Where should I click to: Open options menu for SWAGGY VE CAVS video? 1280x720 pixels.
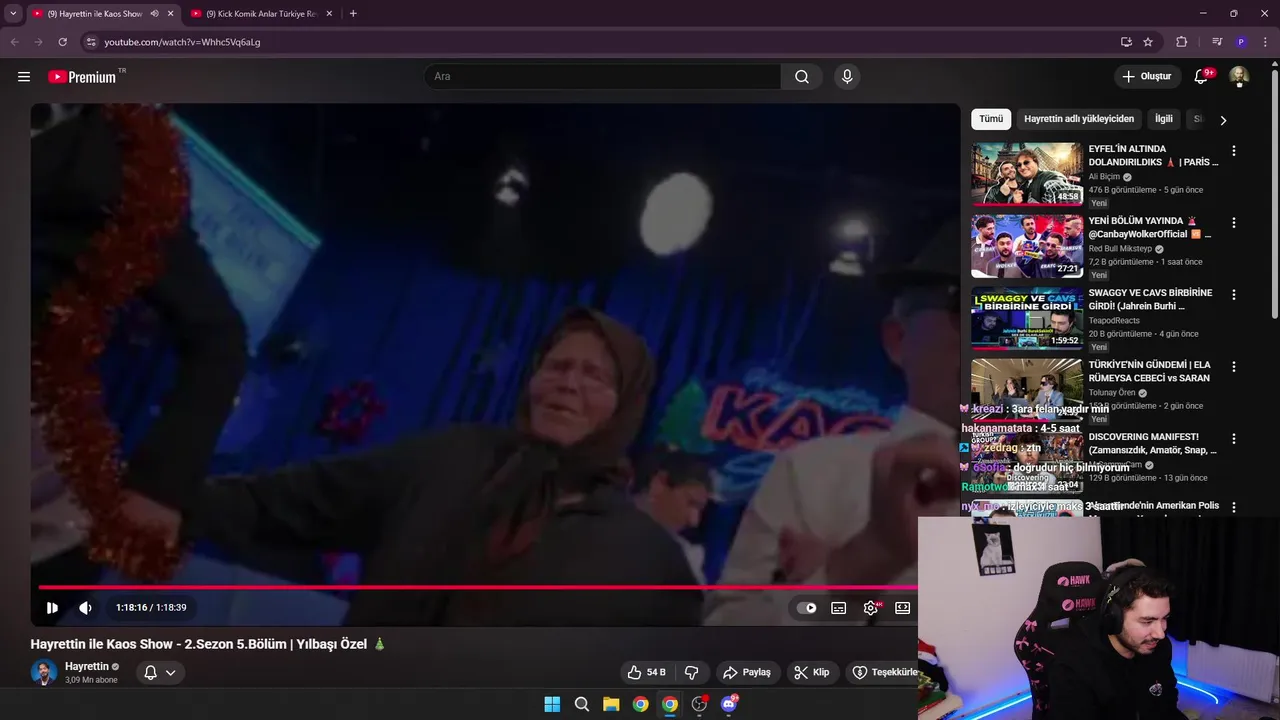pyautogui.click(x=1233, y=295)
